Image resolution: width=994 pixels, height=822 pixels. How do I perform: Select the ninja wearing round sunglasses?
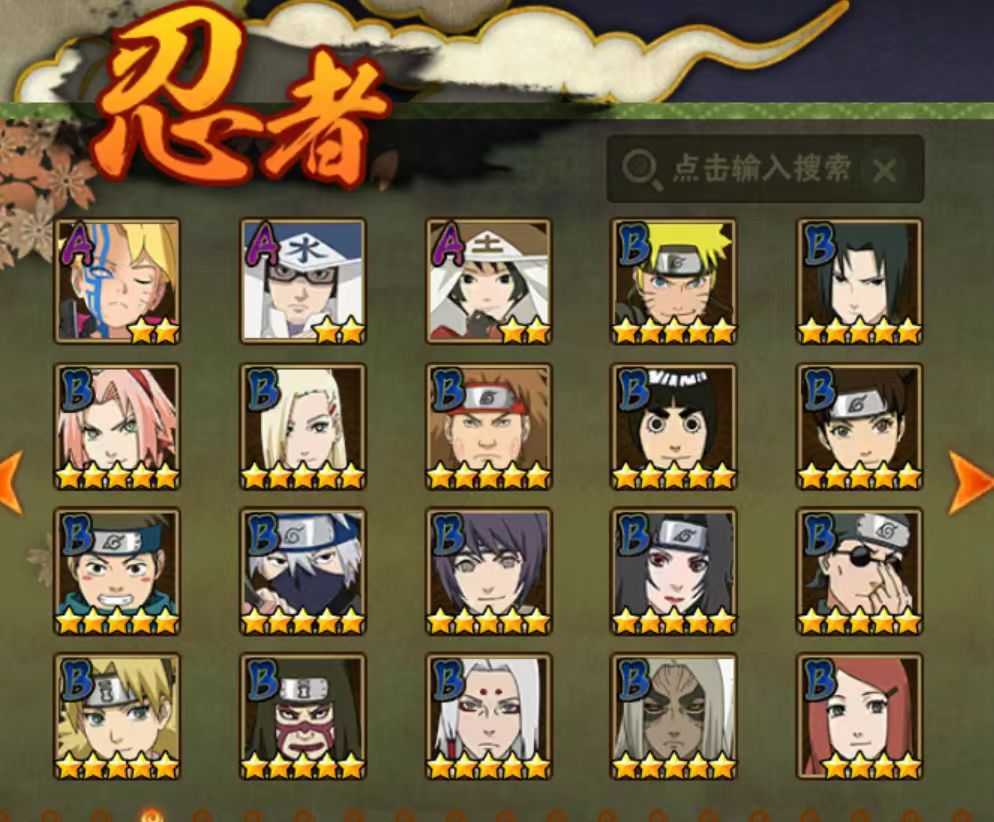point(860,572)
